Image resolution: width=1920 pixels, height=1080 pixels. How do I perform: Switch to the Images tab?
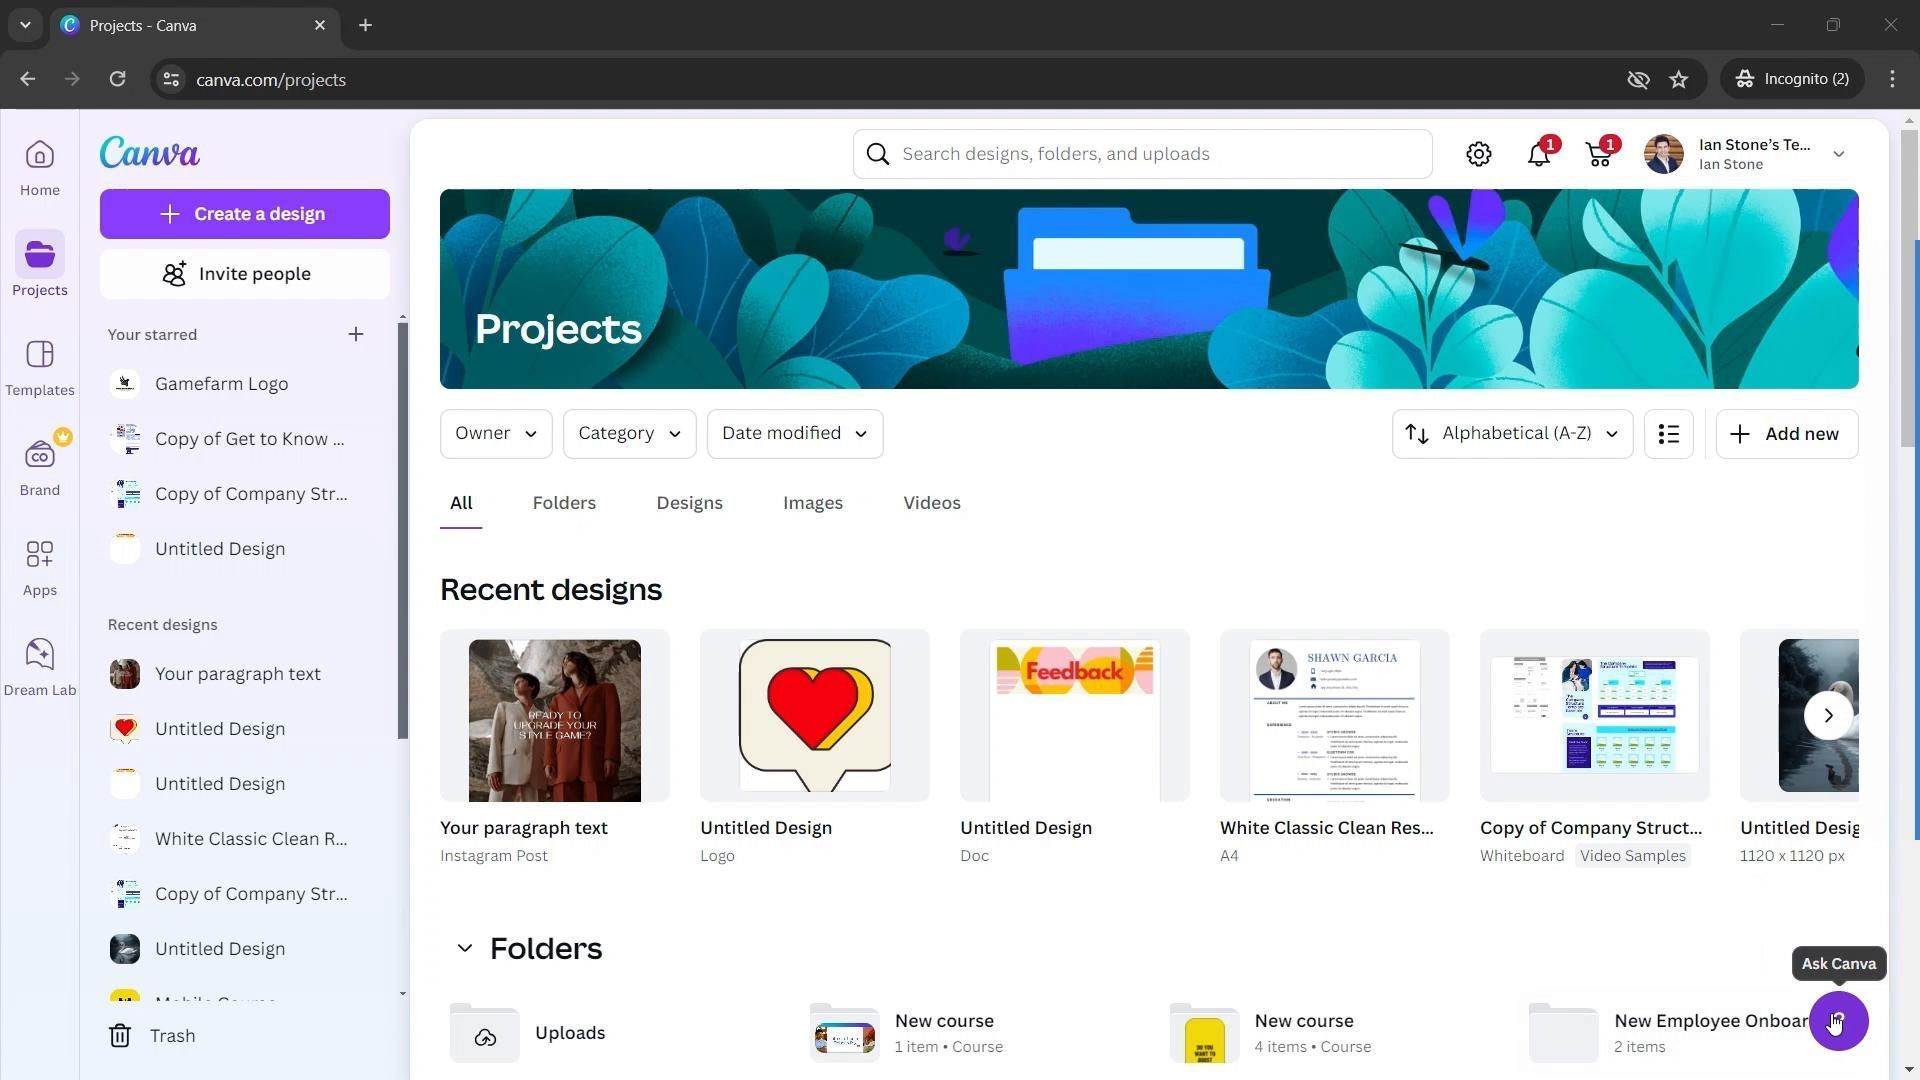pyautogui.click(x=813, y=504)
